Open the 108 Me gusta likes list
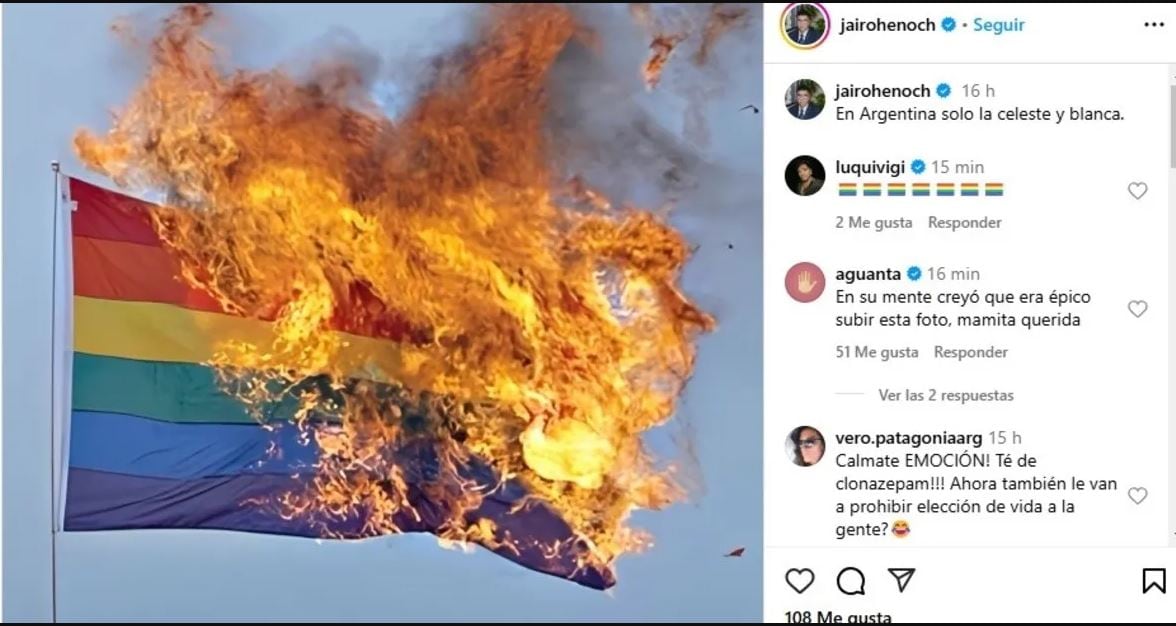This screenshot has height=626, width=1176. (838, 618)
